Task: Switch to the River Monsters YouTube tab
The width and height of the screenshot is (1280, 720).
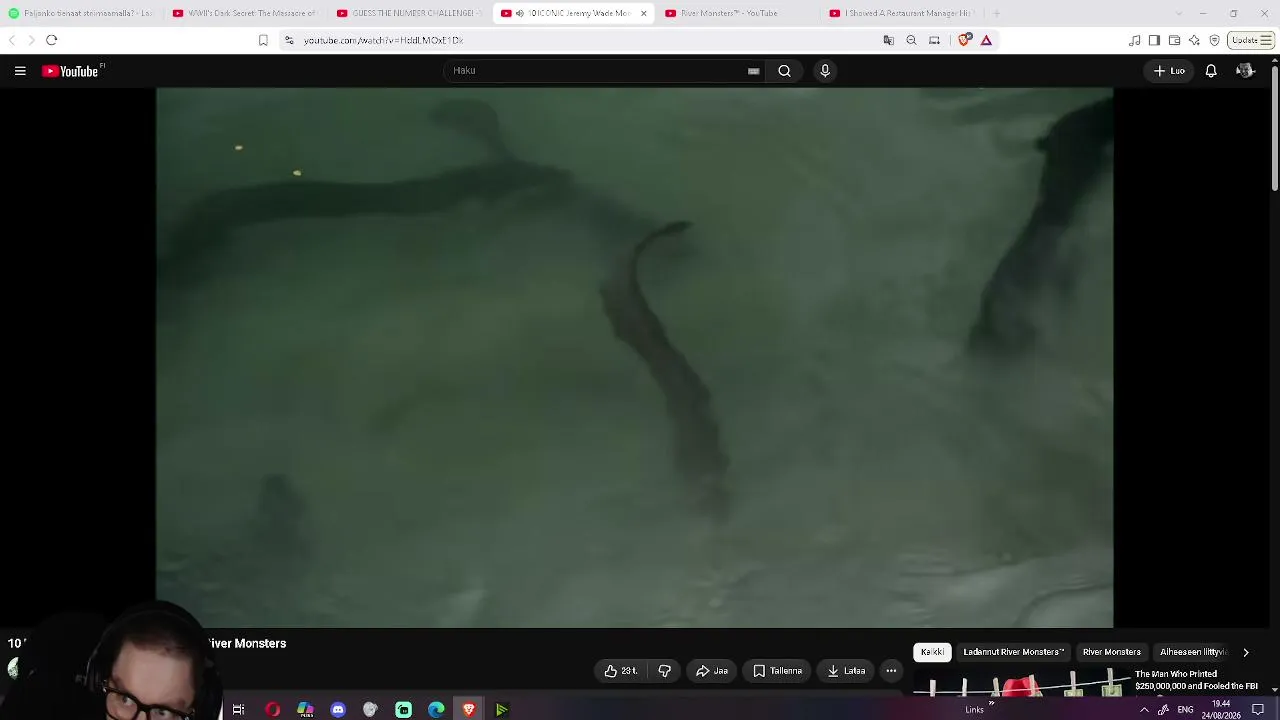Action: coord(738,13)
